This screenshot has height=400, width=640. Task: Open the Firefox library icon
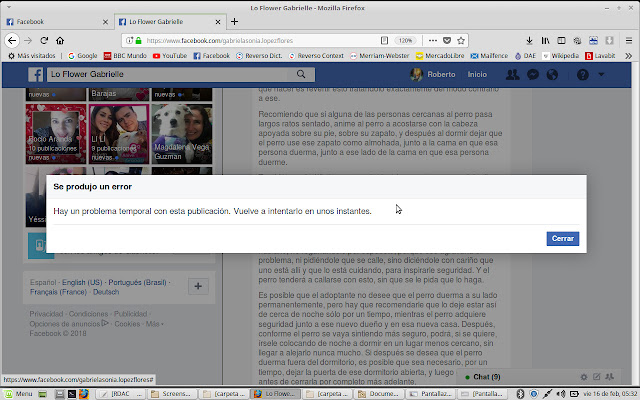pos(545,40)
